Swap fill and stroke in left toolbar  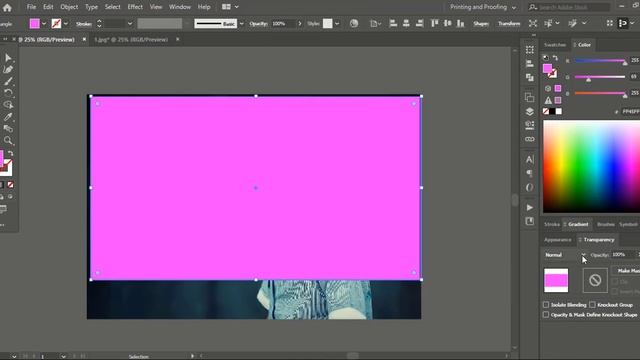(x=11, y=153)
